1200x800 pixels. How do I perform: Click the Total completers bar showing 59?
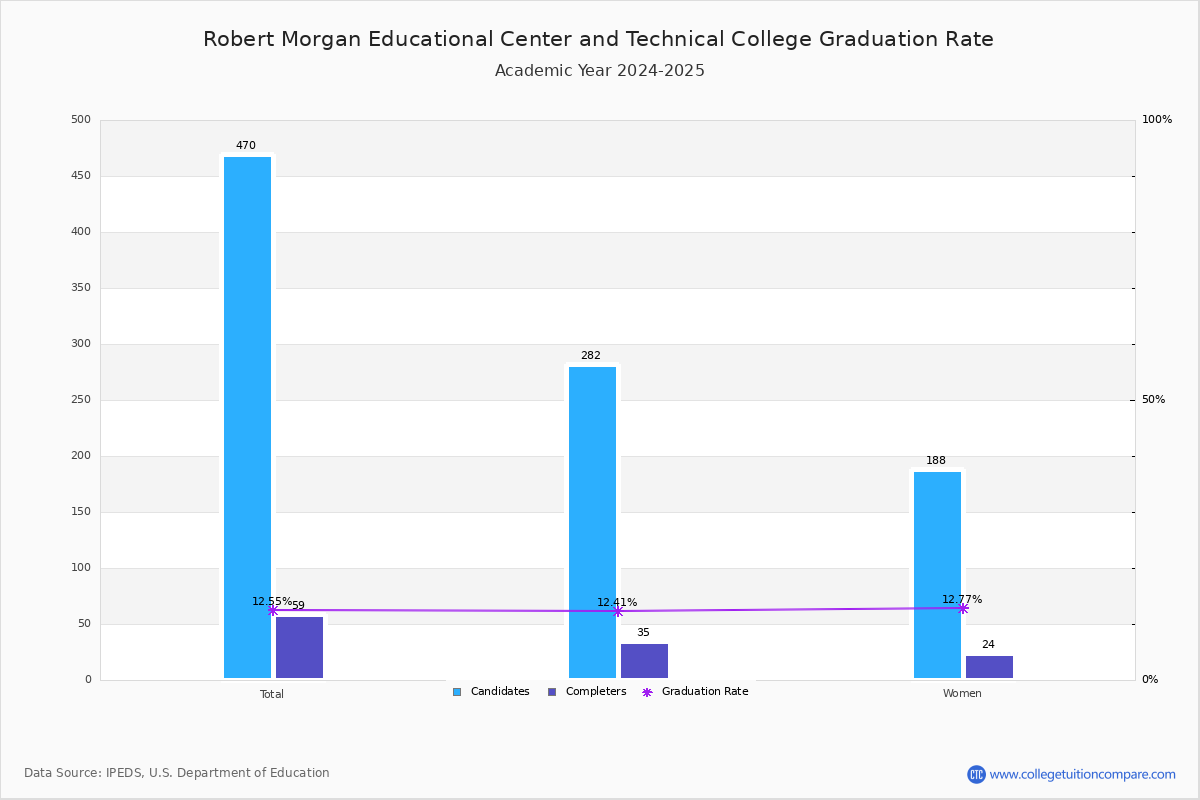[x=299, y=647]
